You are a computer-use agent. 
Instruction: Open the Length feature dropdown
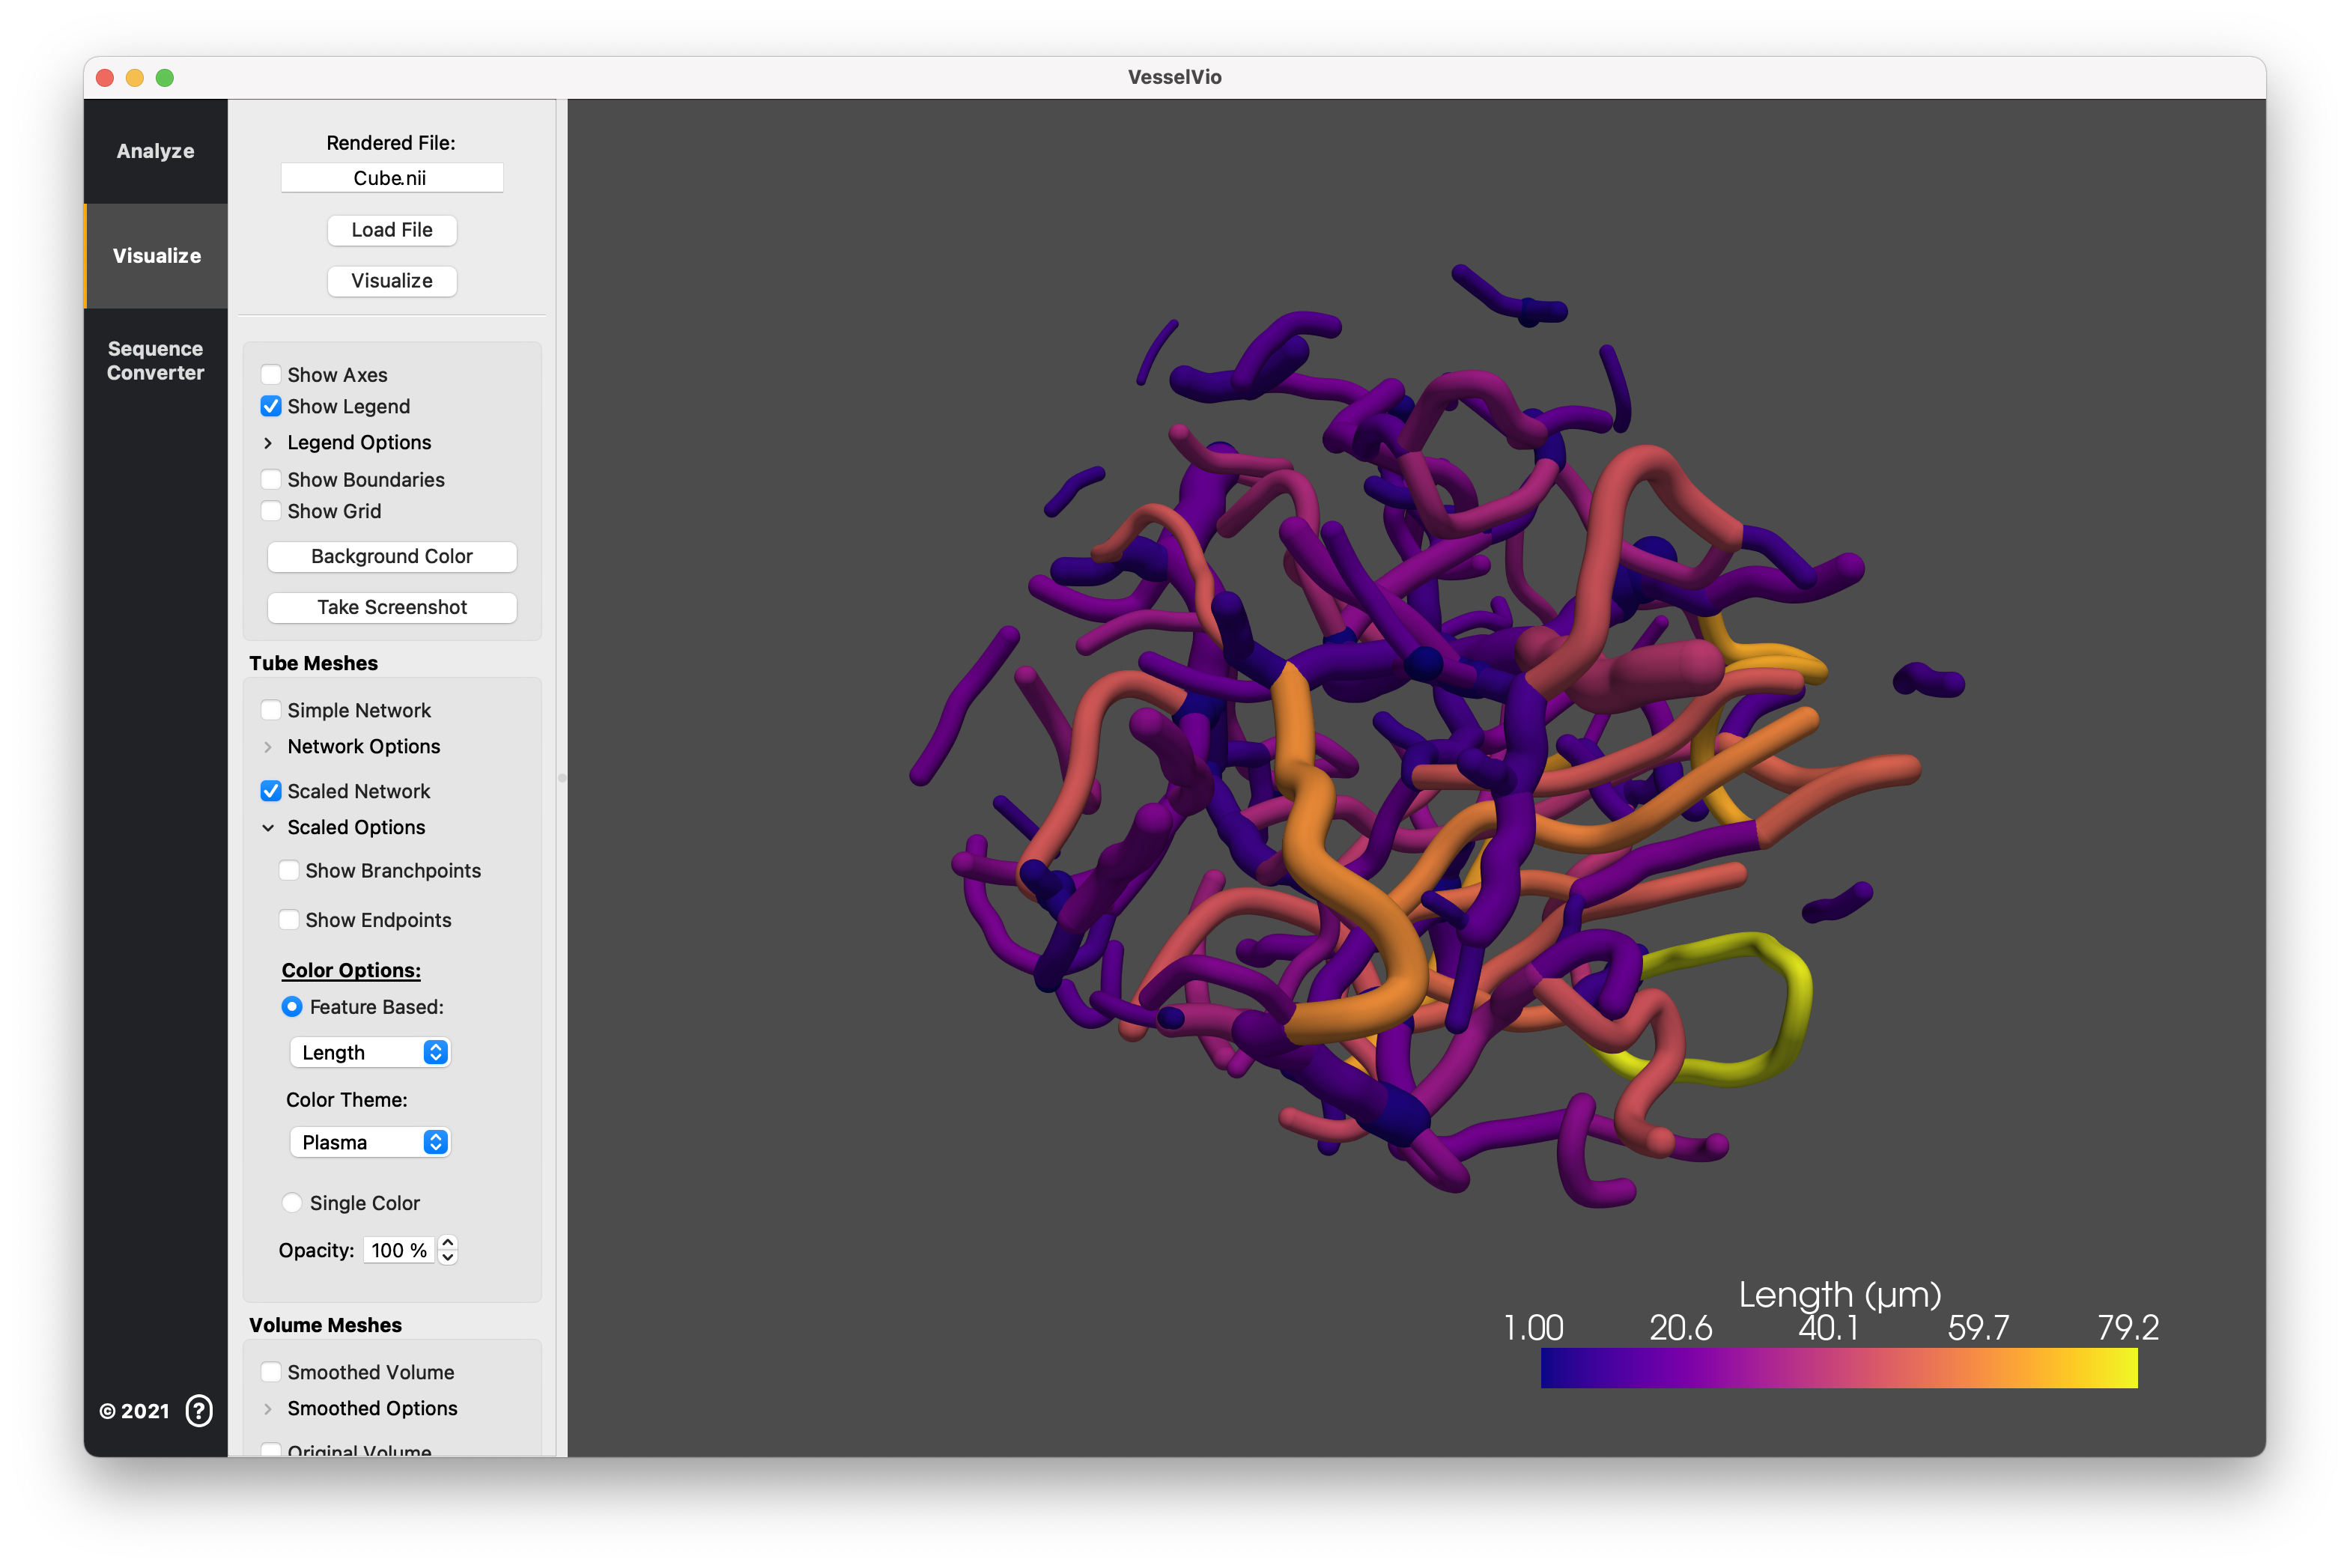(x=370, y=1052)
